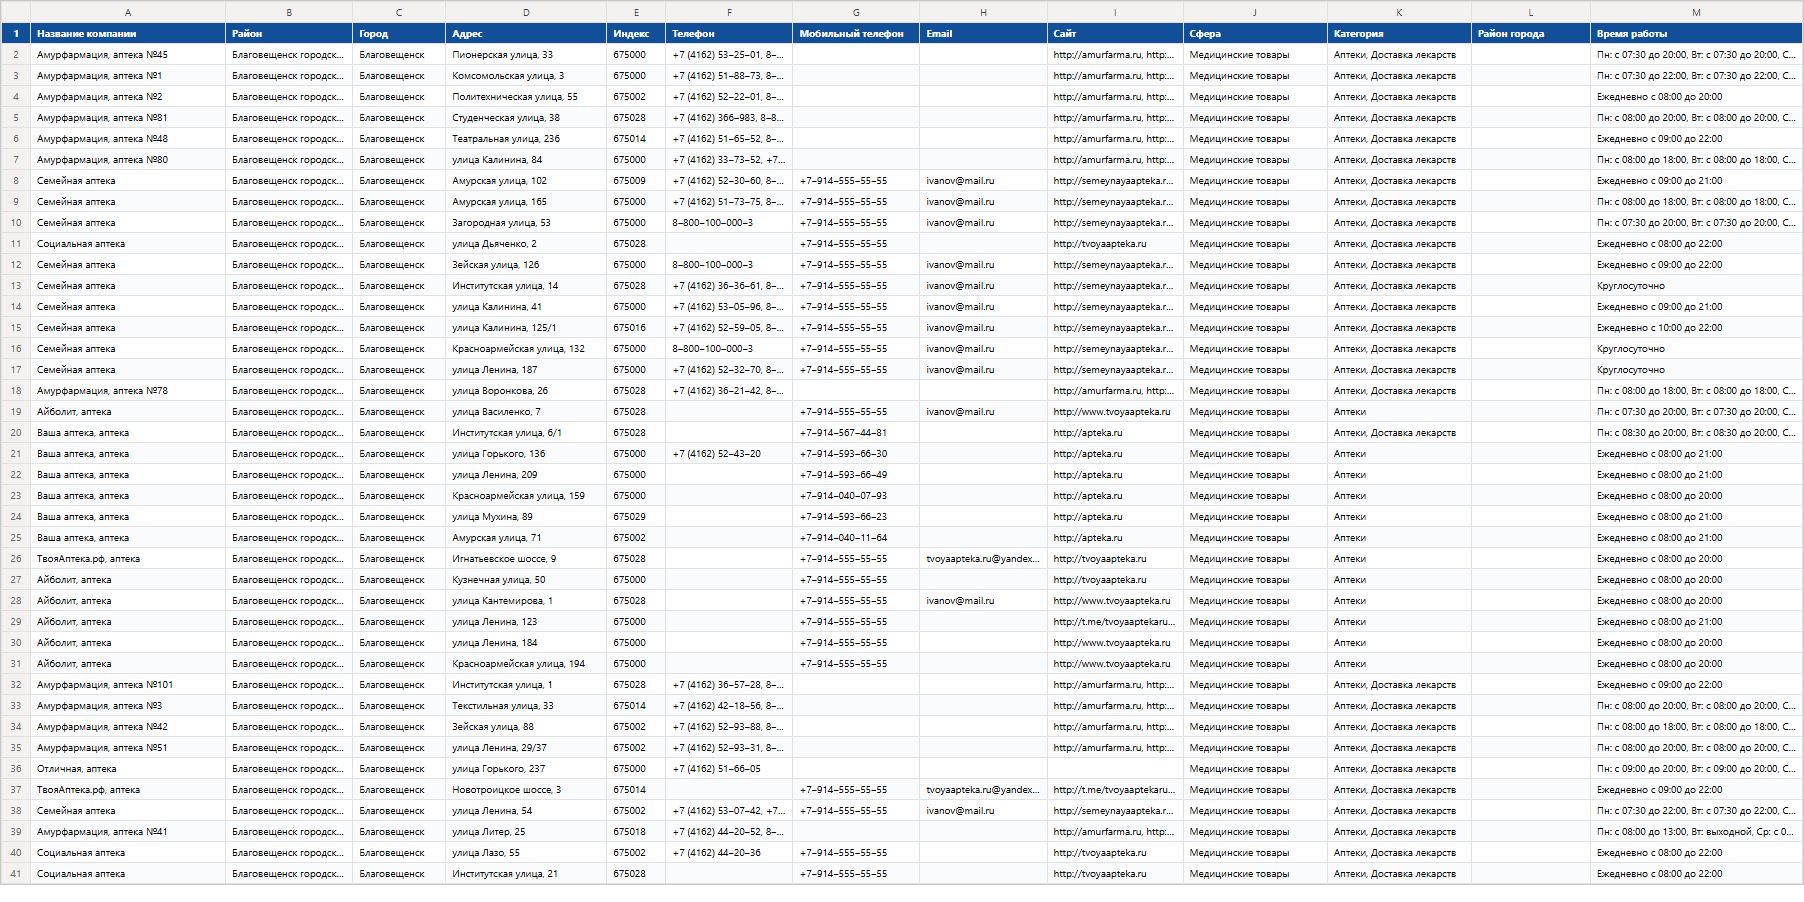
Task: Click address "улица Лазо, 55"
Action: [526, 853]
